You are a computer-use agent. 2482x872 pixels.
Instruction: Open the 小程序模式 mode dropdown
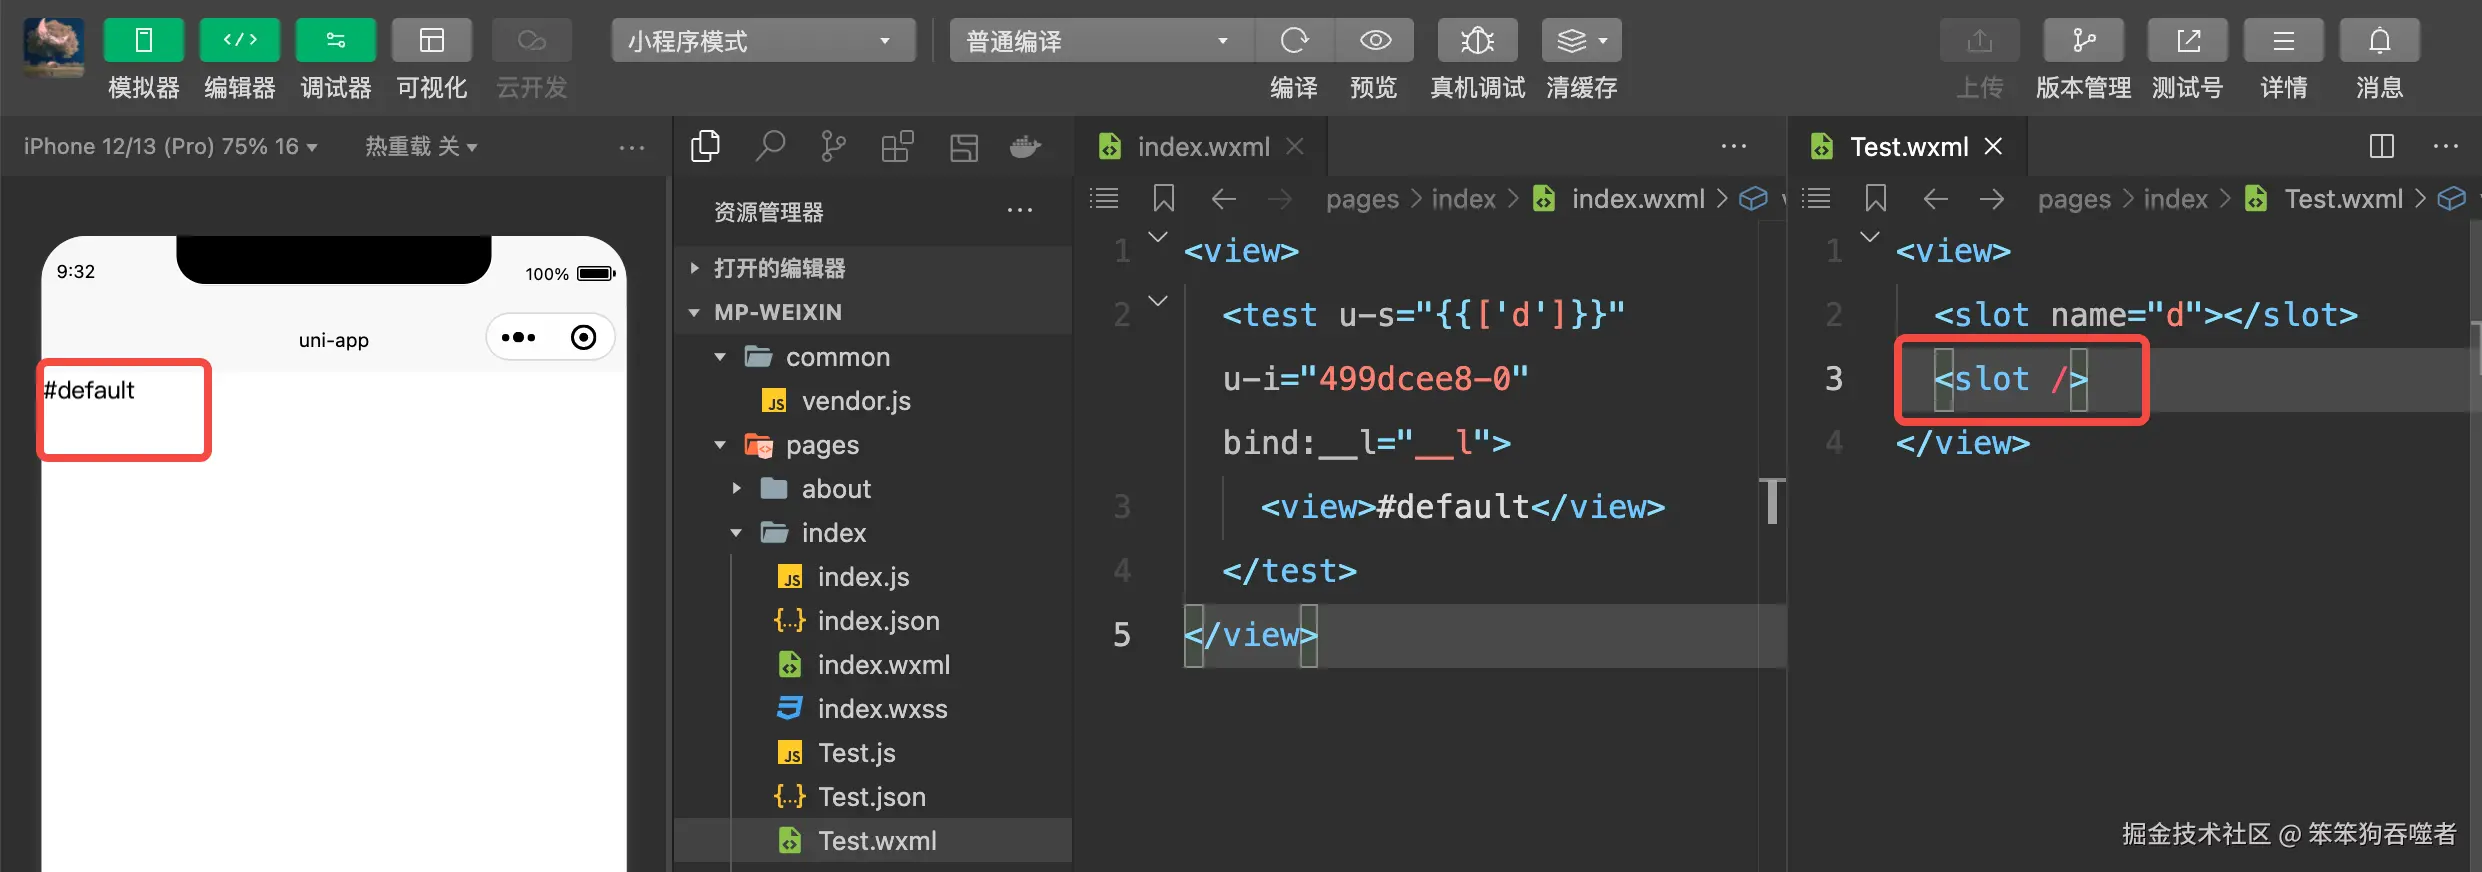tap(763, 41)
